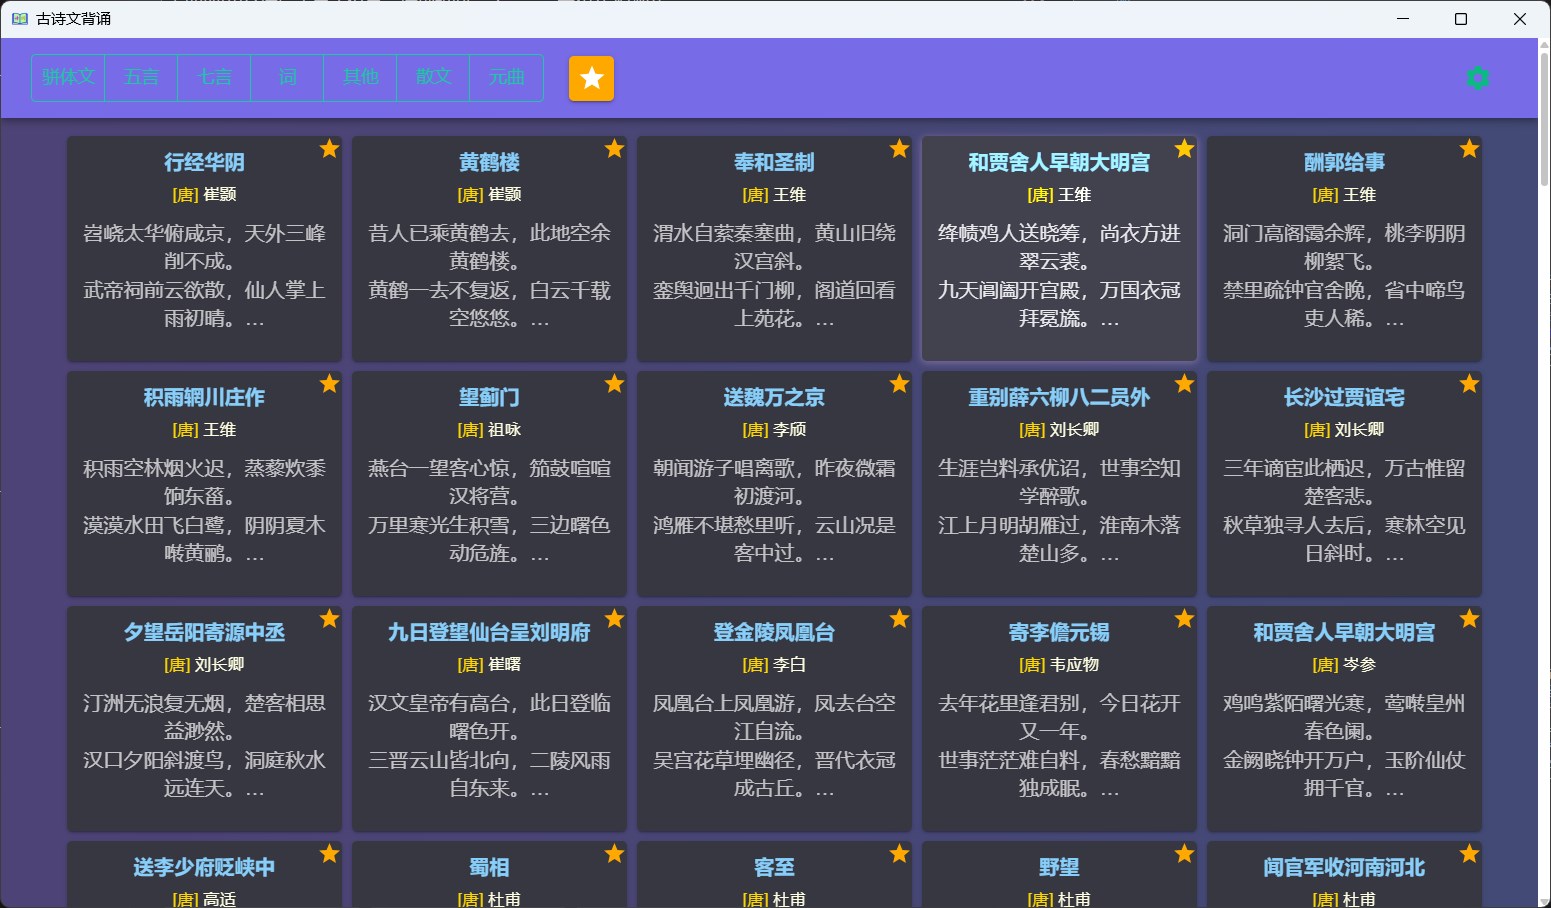Click the author line [唐] 李颀

tap(774, 430)
